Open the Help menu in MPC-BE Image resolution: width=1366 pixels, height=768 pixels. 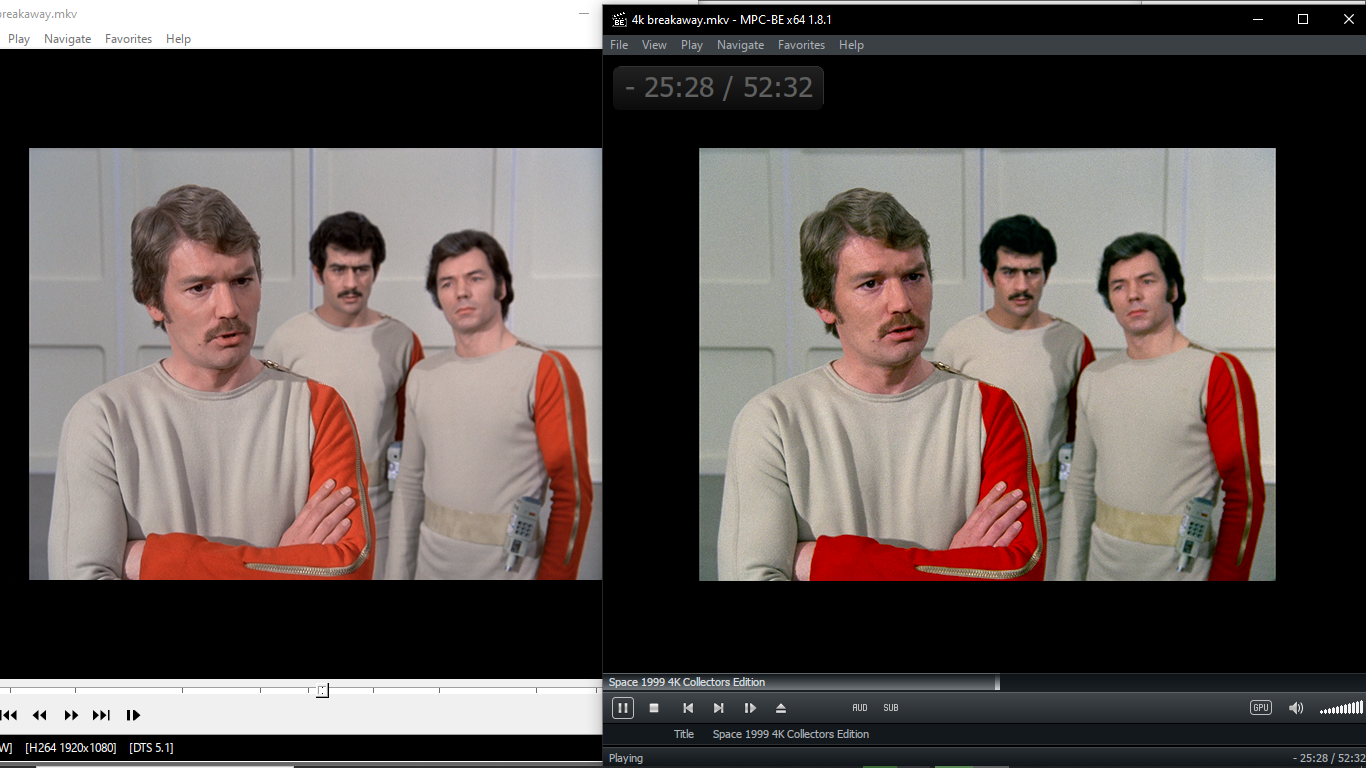(x=851, y=45)
